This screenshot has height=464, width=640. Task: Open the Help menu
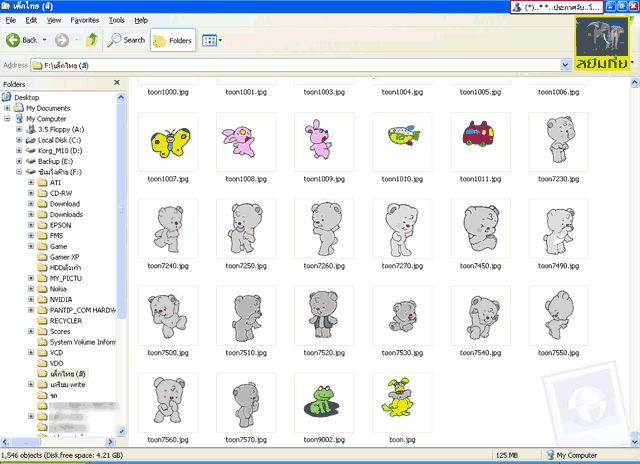tap(141, 20)
